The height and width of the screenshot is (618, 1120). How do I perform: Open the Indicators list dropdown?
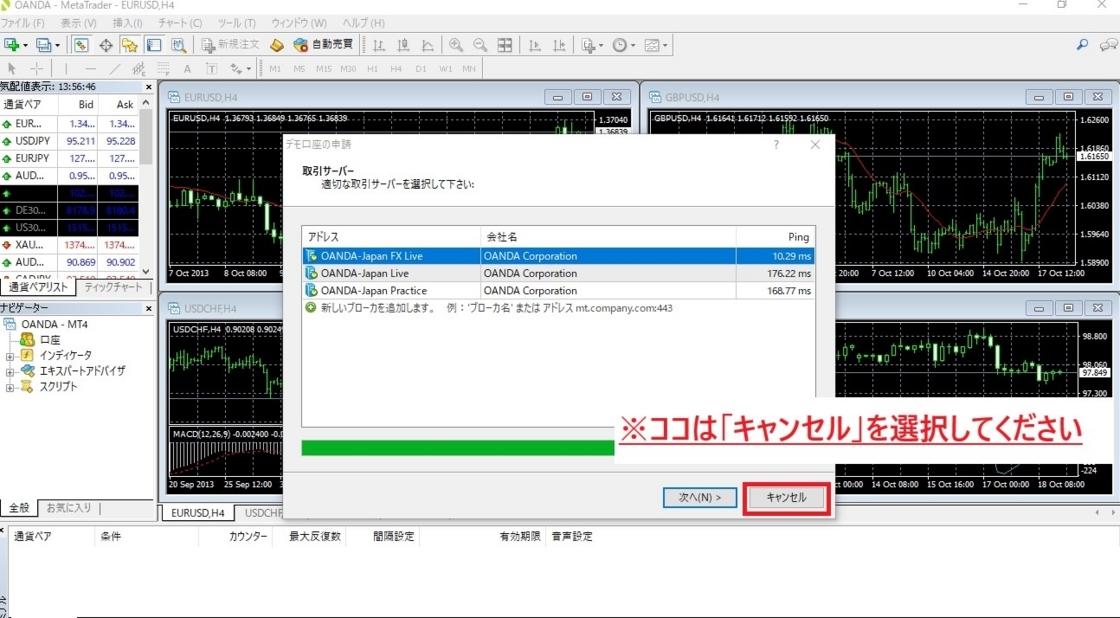pyautogui.click(x=590, y=45)
